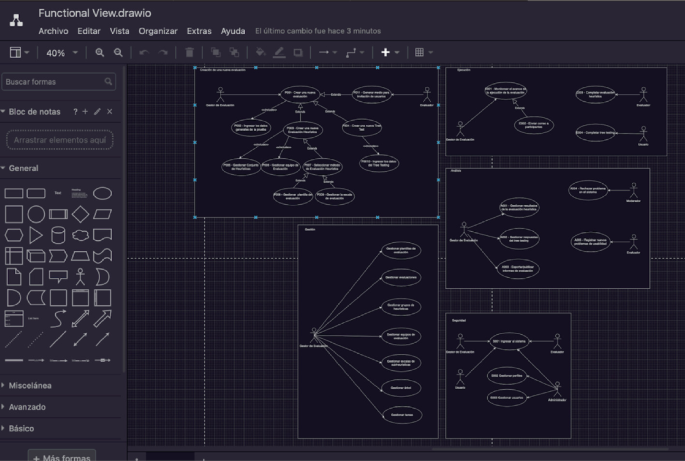Open the 40% zoom level dropdown
Screen dimensions: 685x461
coord(61,52)
